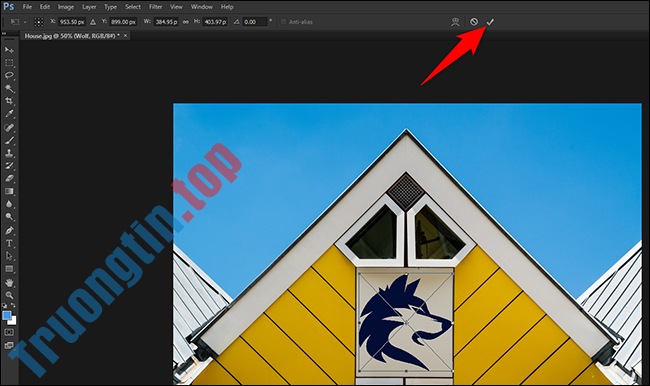Select the Rectangle shape tool
Screen dimensions: 650x386
(9, 269)
